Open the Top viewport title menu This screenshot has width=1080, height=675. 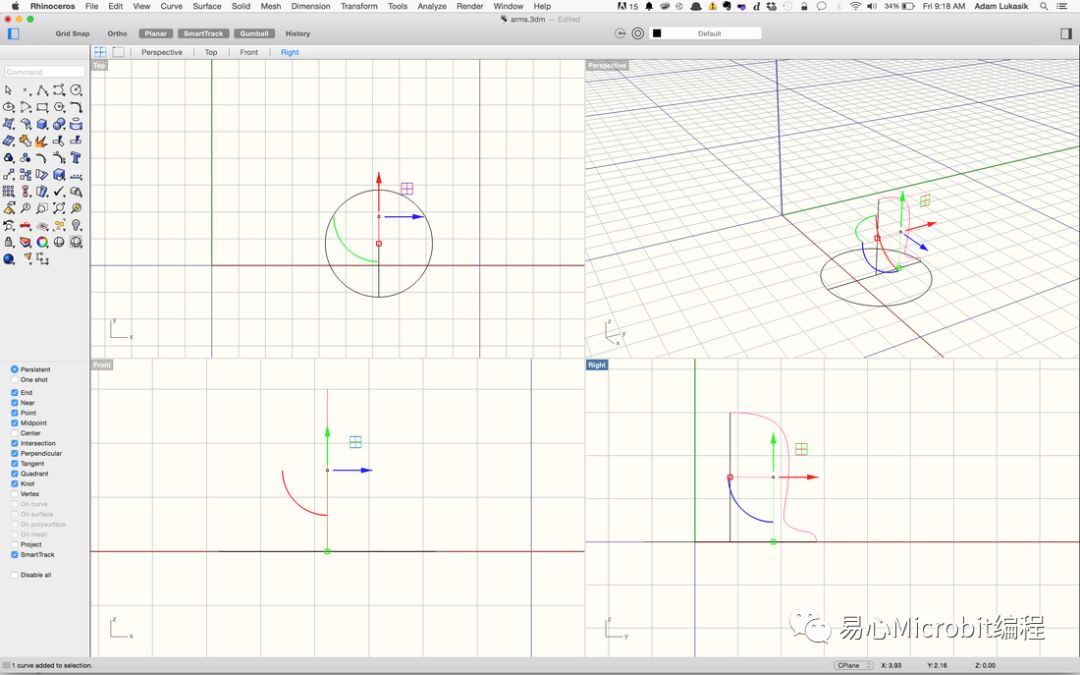pos(99,66)
